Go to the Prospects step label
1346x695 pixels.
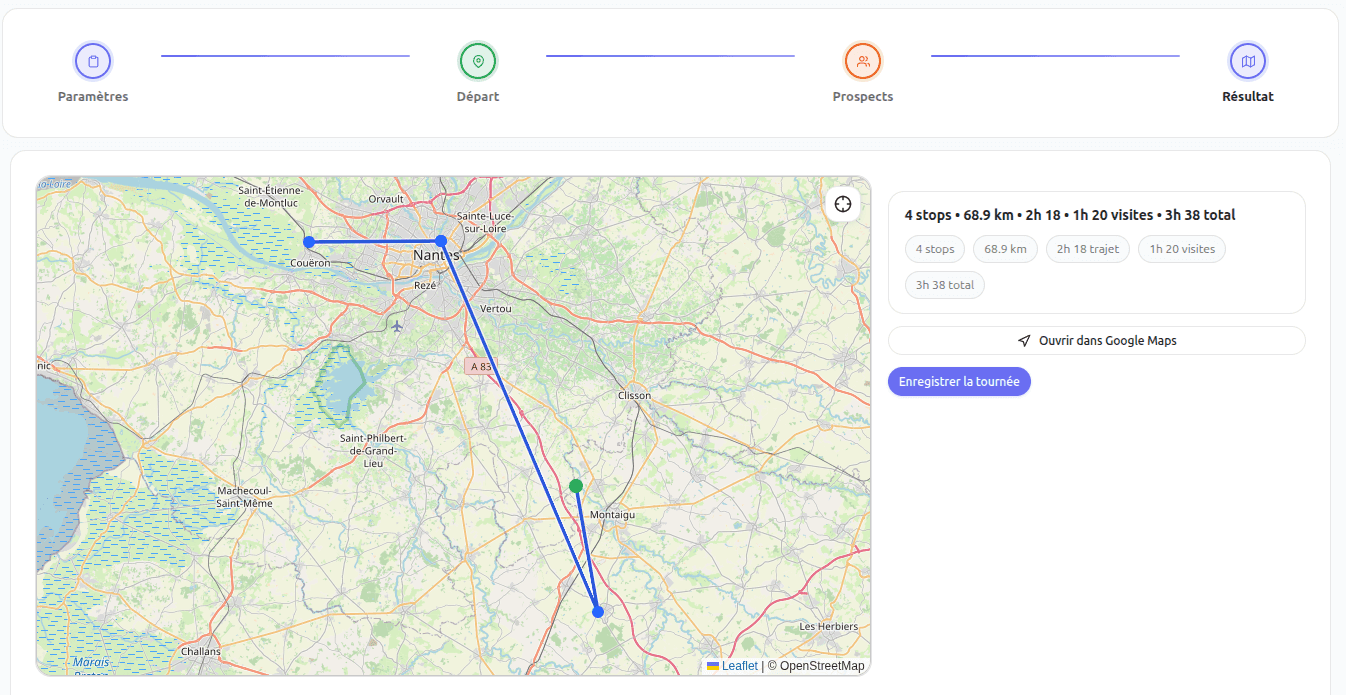coord(863,96)
